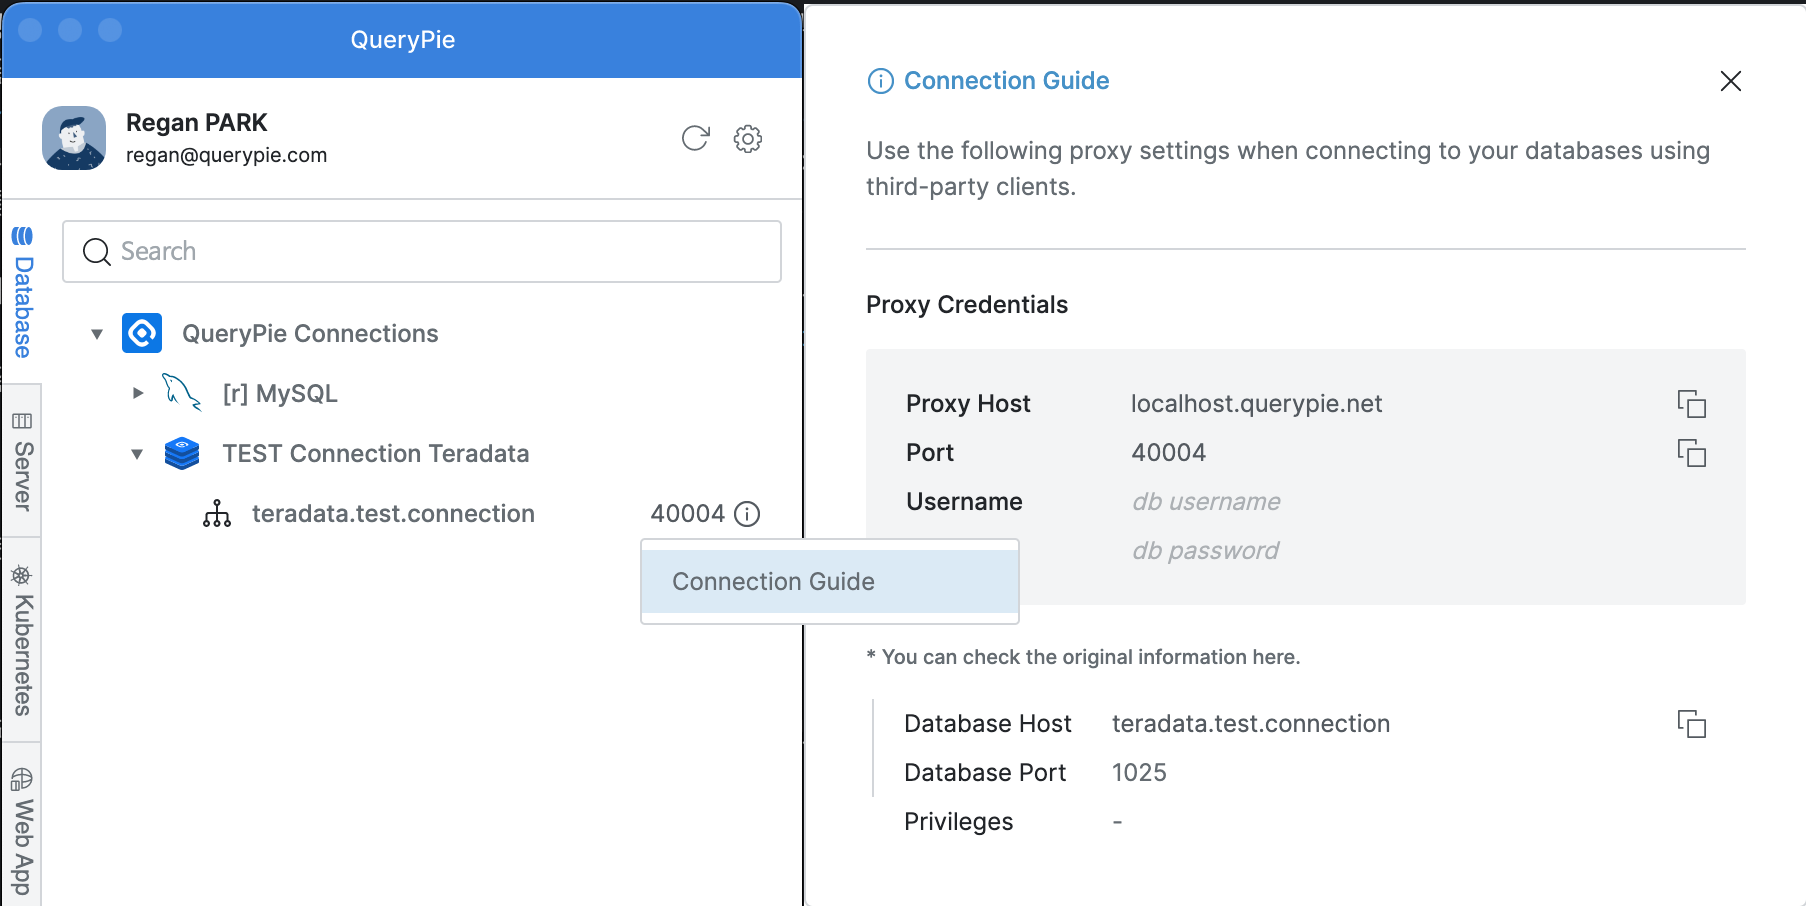This screenshot has height=906, width=1806.
Task: Close the Connection Guide panel
Action: point(1730,81)
